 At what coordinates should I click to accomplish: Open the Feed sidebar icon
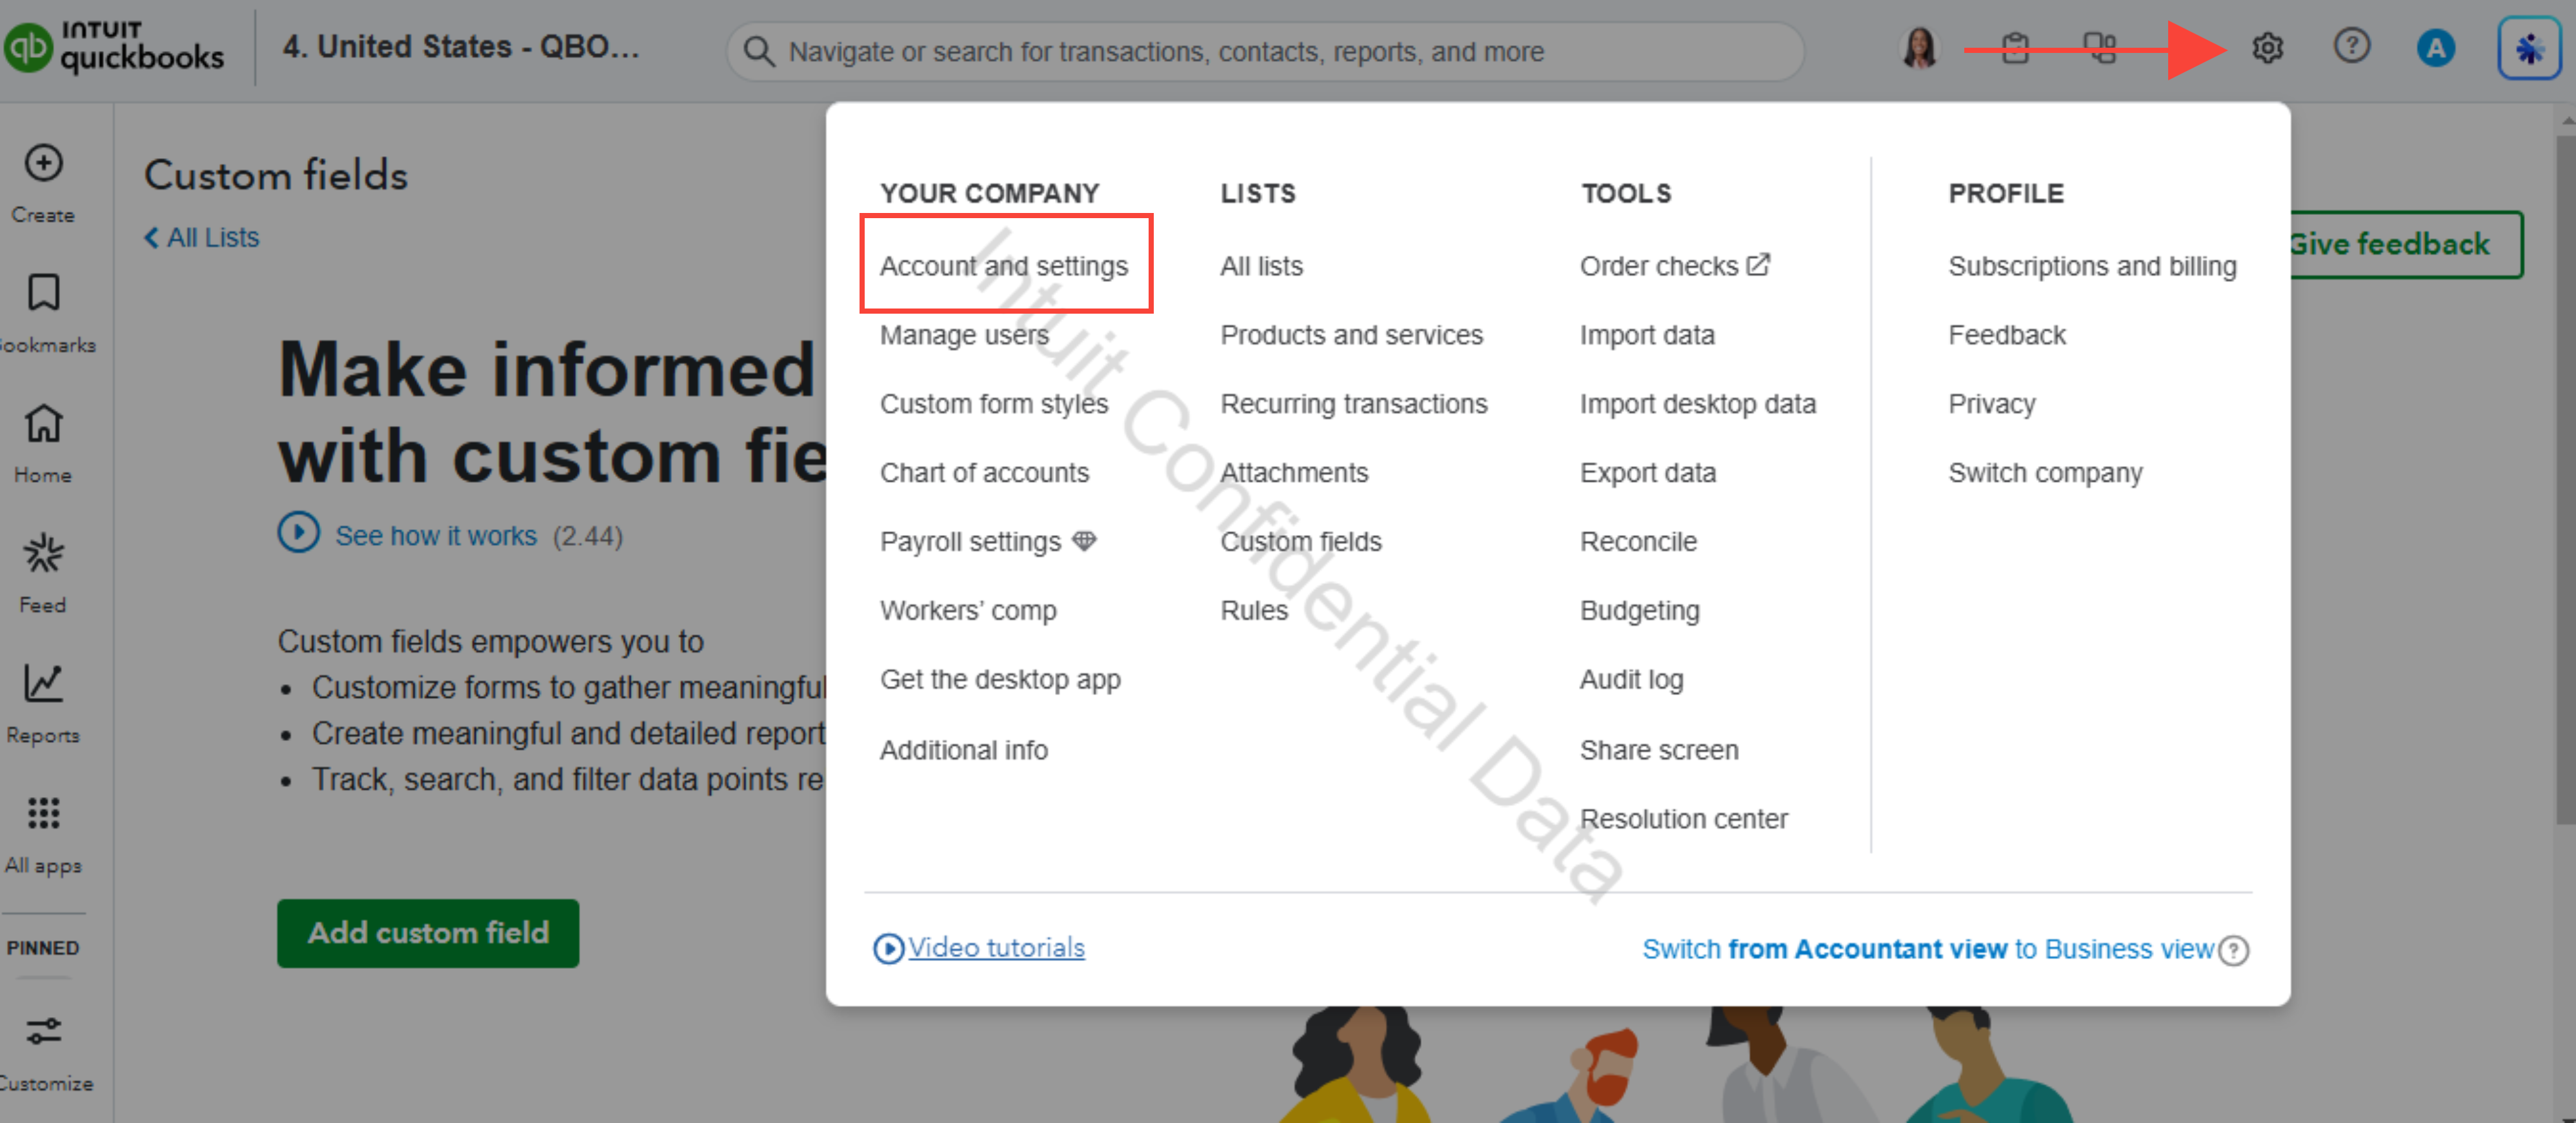(43, 554)
